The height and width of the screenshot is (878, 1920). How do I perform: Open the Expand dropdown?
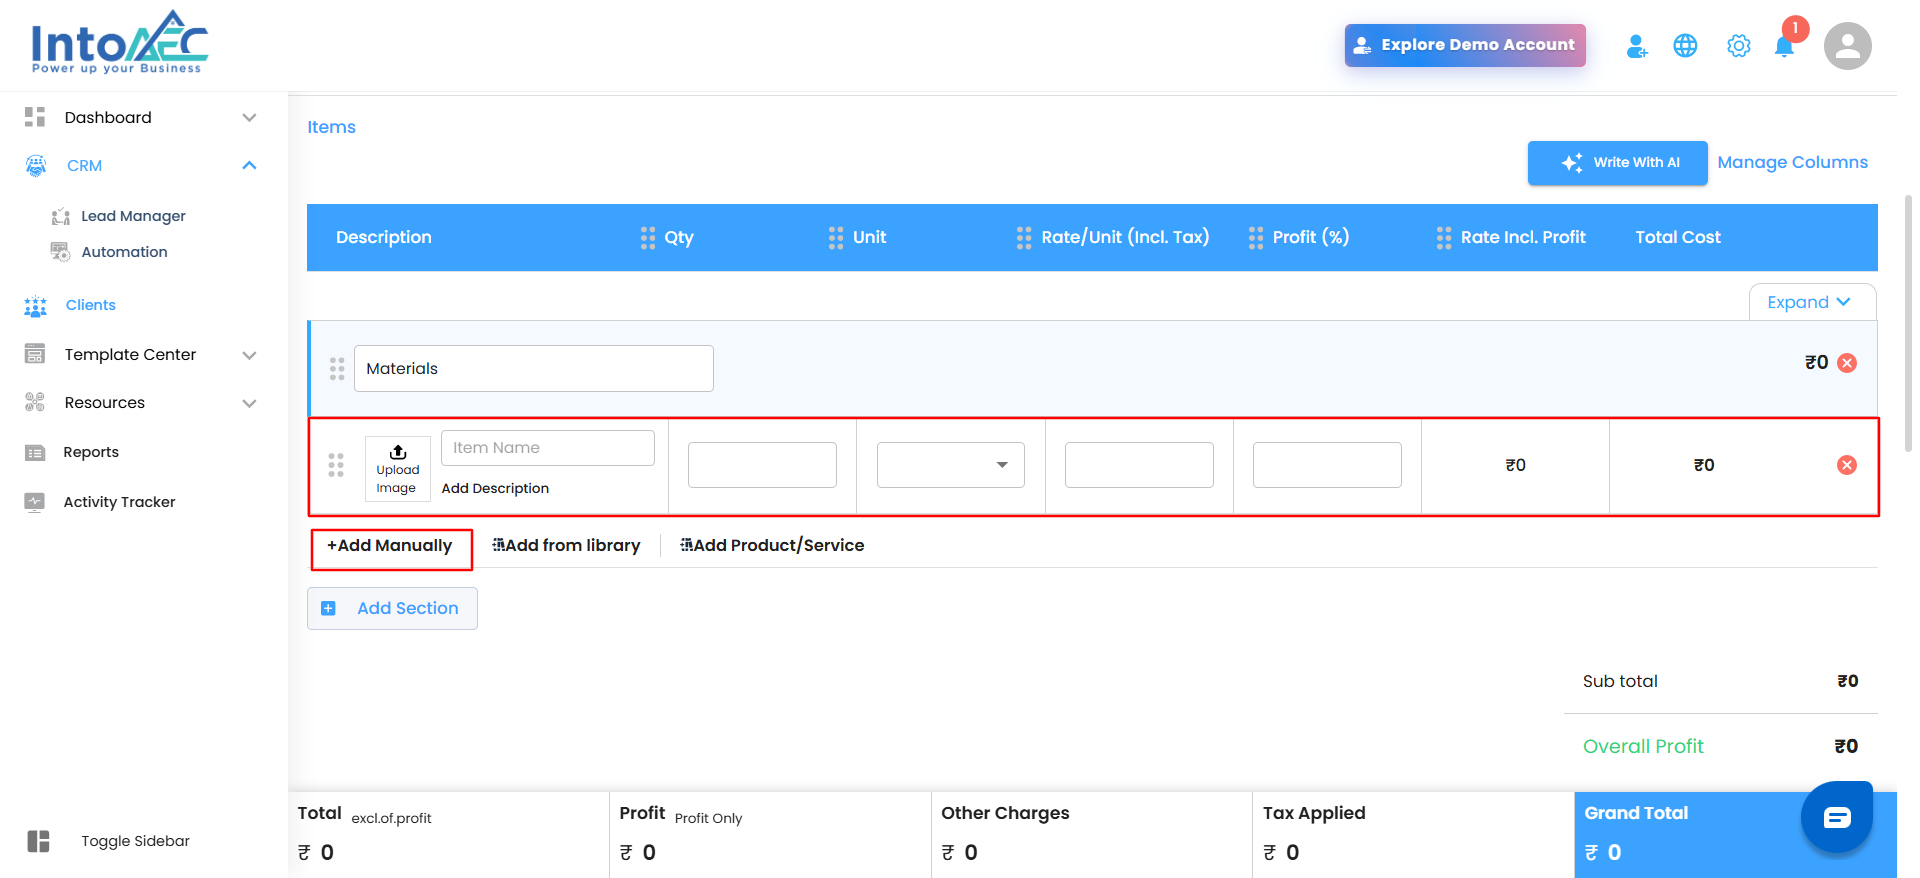pyautogui.click(x=1812, y=302)
